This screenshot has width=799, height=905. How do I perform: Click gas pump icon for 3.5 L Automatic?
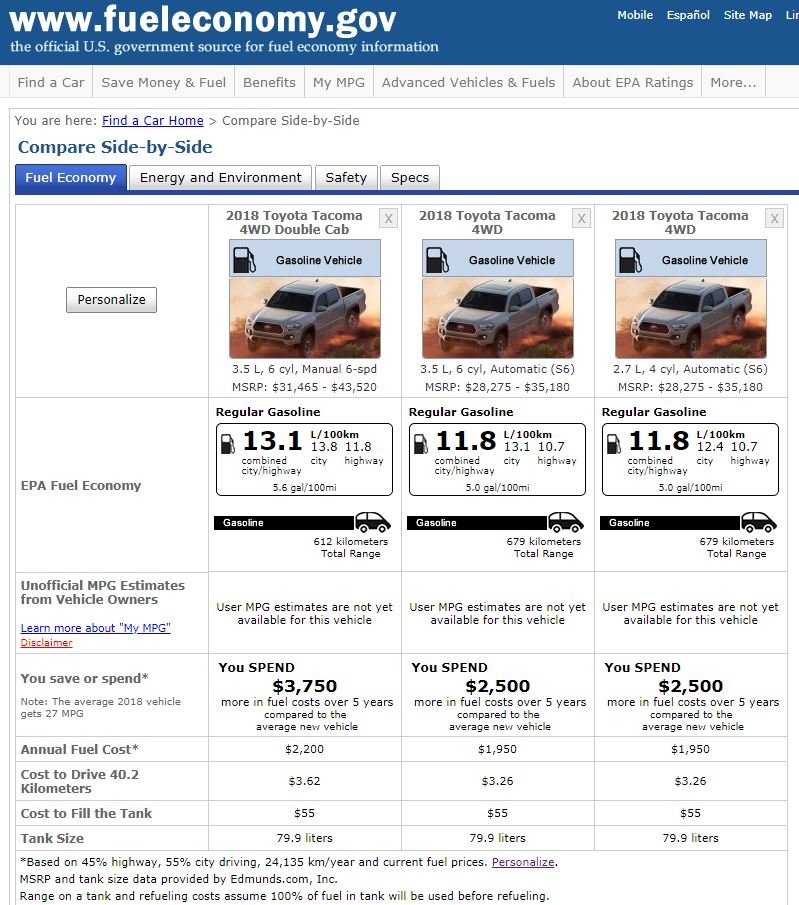tap(437, 260)
